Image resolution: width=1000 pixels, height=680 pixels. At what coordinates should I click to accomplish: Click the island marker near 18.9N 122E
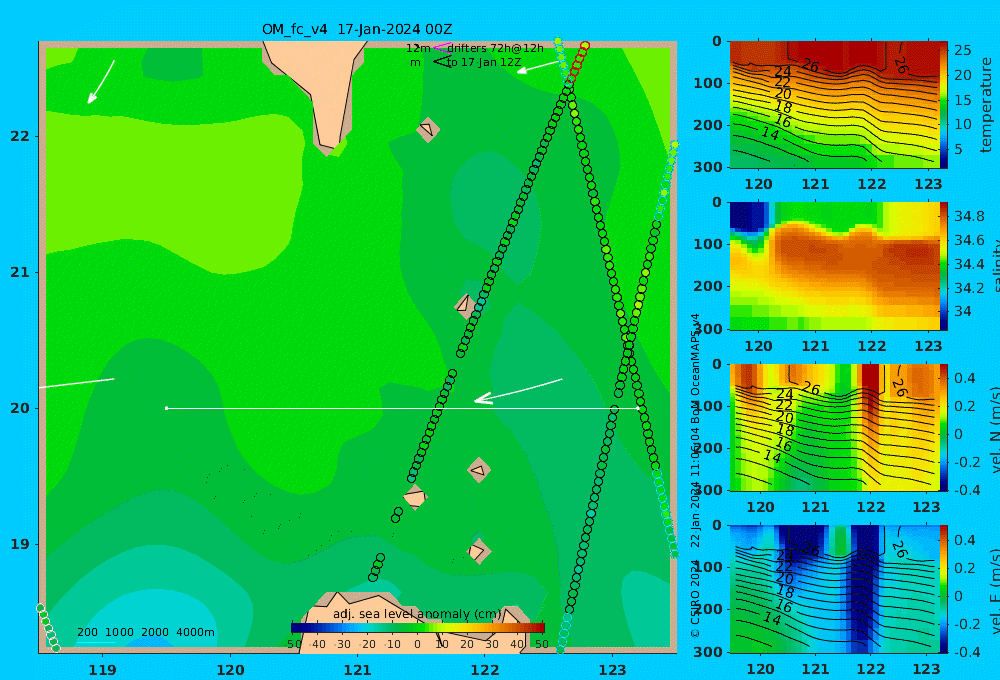click(x=478, y=551)
